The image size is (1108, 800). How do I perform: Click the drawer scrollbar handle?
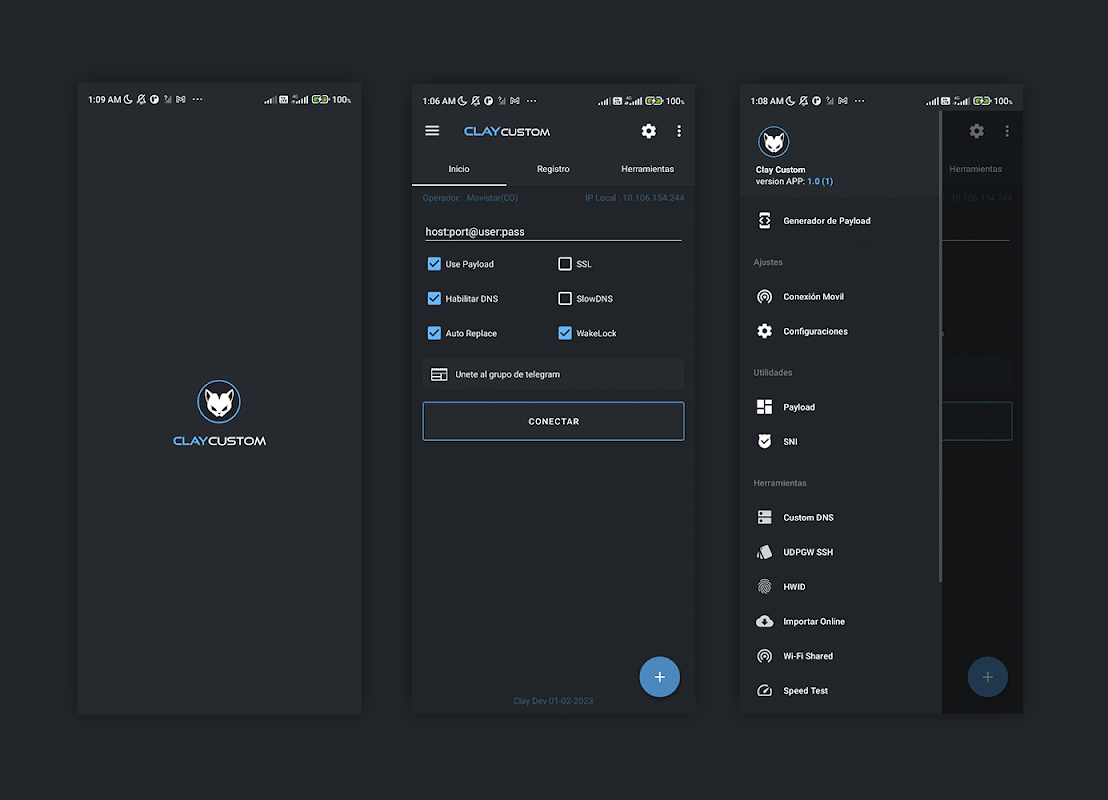pyautogui.click(x=940, y=346)
